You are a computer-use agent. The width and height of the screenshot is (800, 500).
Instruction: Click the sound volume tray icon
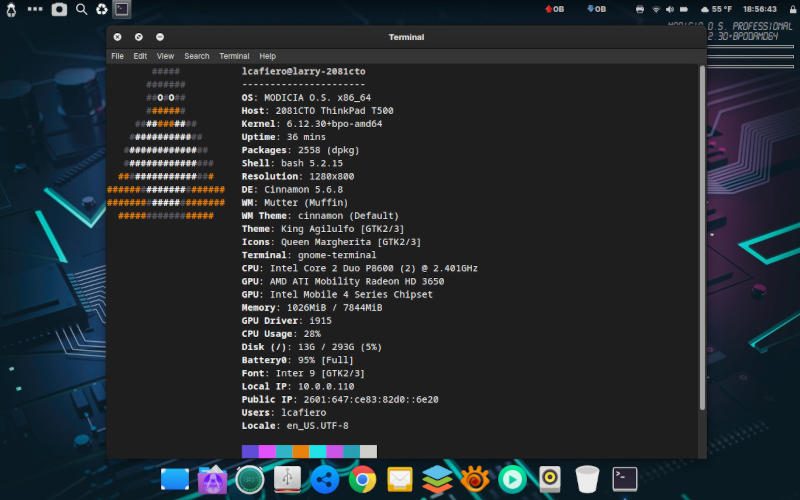[669, 9]
